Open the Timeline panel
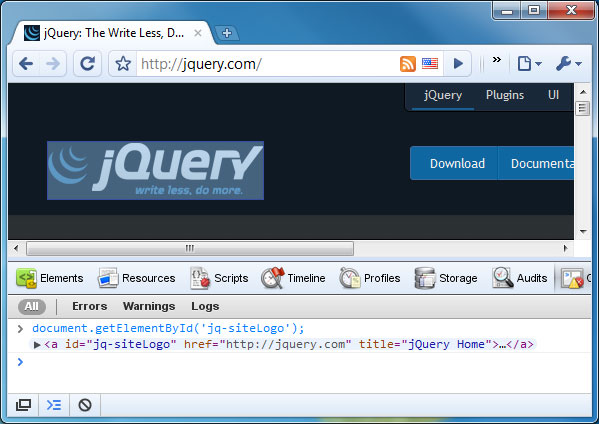599x424 pixels. (293, 278)
